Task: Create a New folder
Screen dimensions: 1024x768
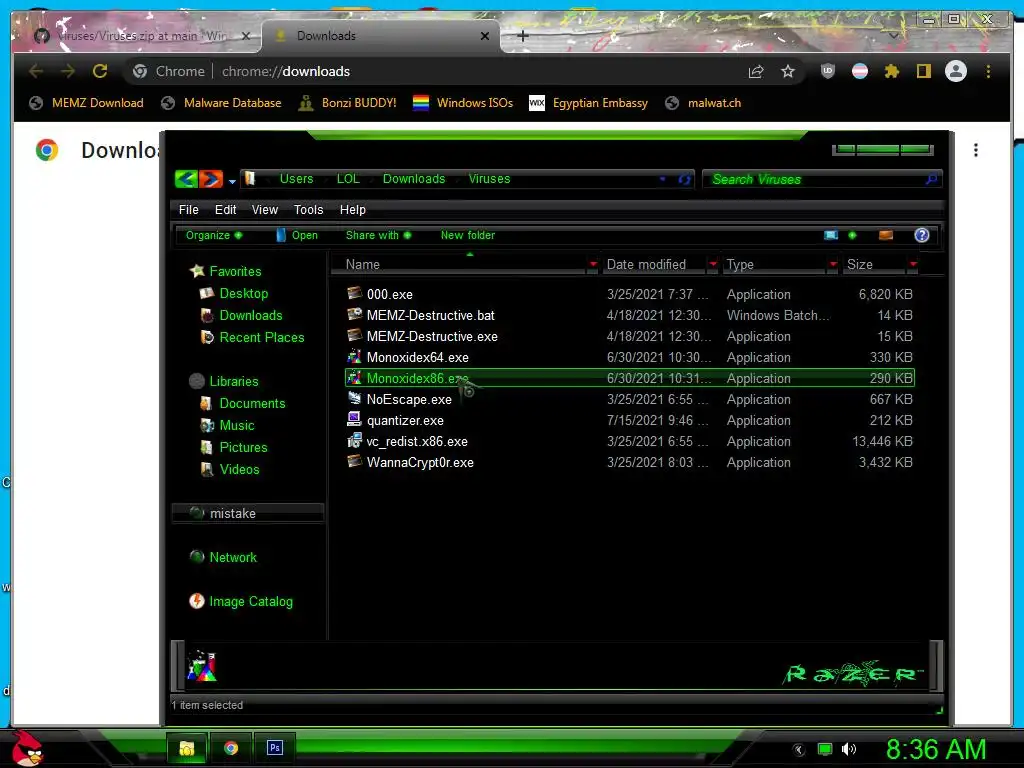Action: (x=468, y=235)
